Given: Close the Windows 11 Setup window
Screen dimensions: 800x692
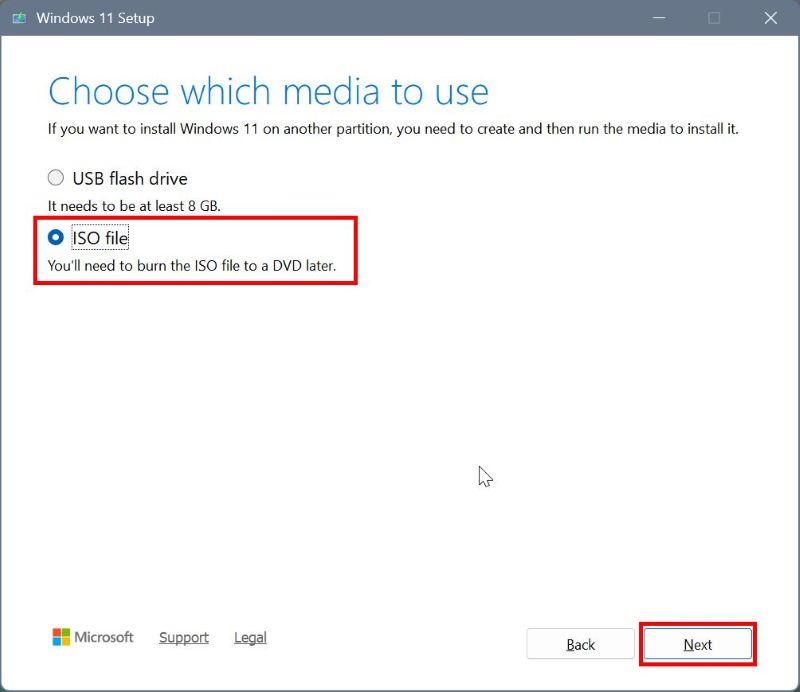Looking at the screenshot, I should pos(770,18).
